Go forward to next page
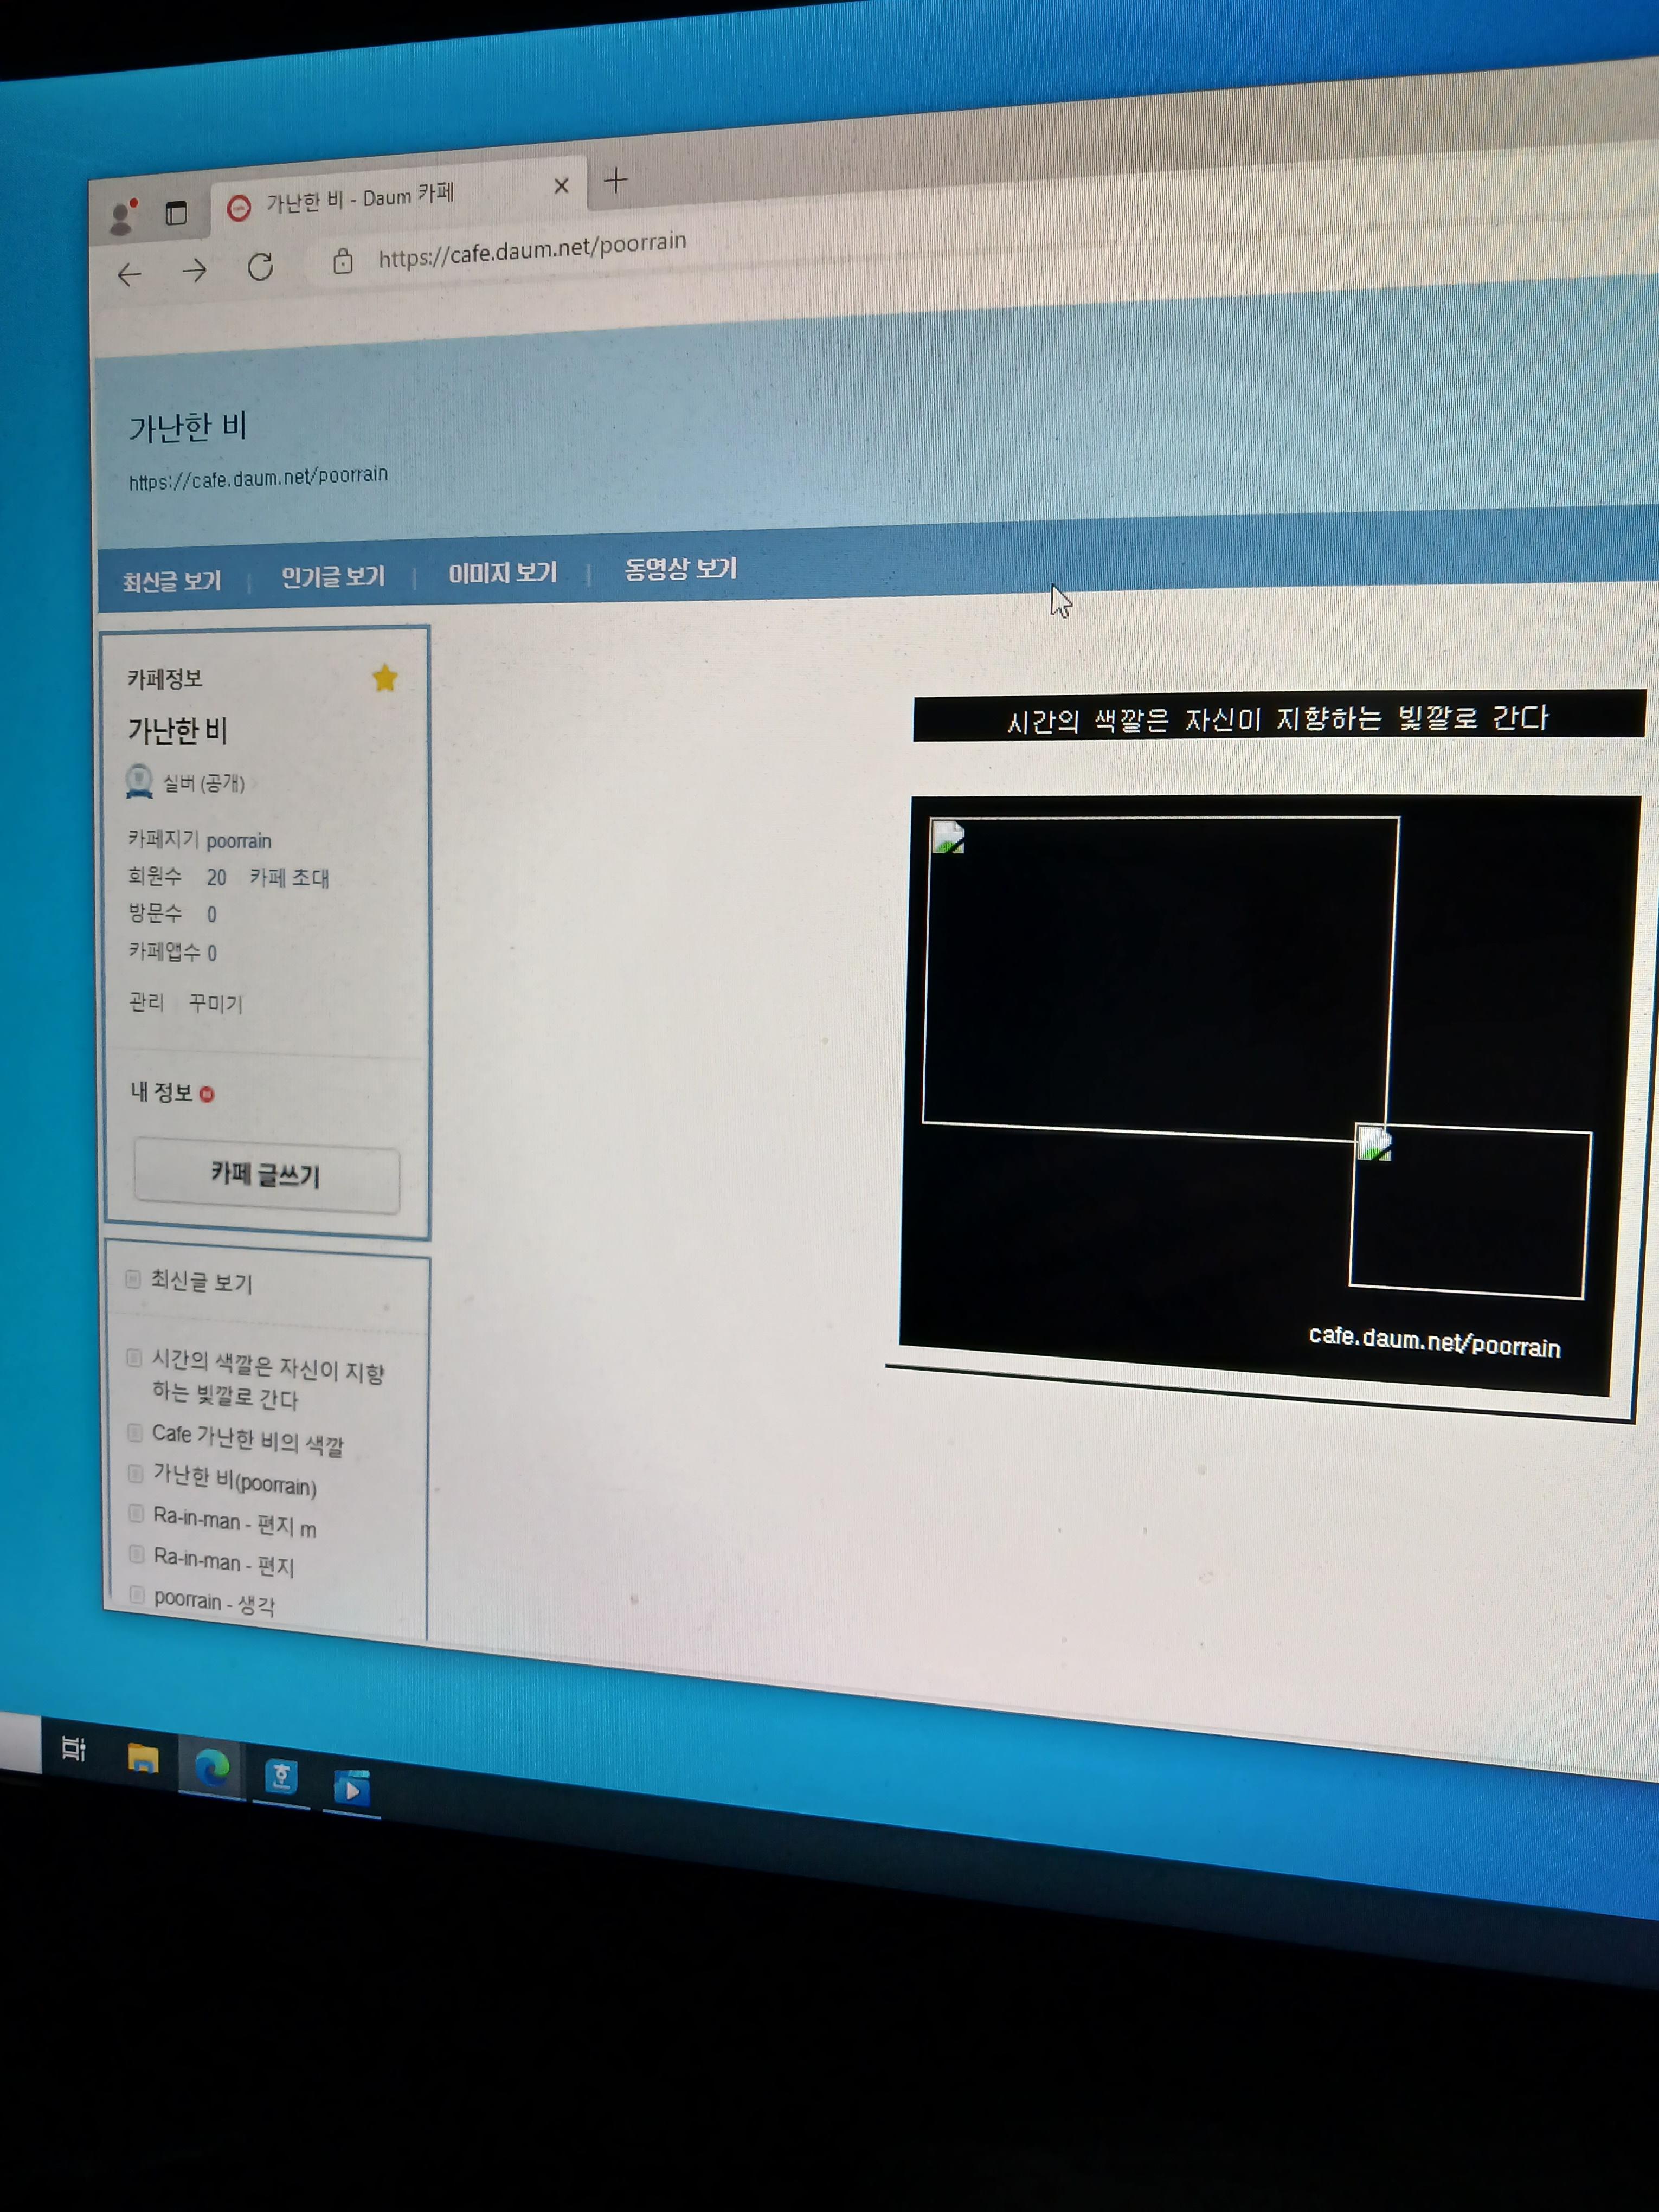1659x2212 pixels. 195,270
